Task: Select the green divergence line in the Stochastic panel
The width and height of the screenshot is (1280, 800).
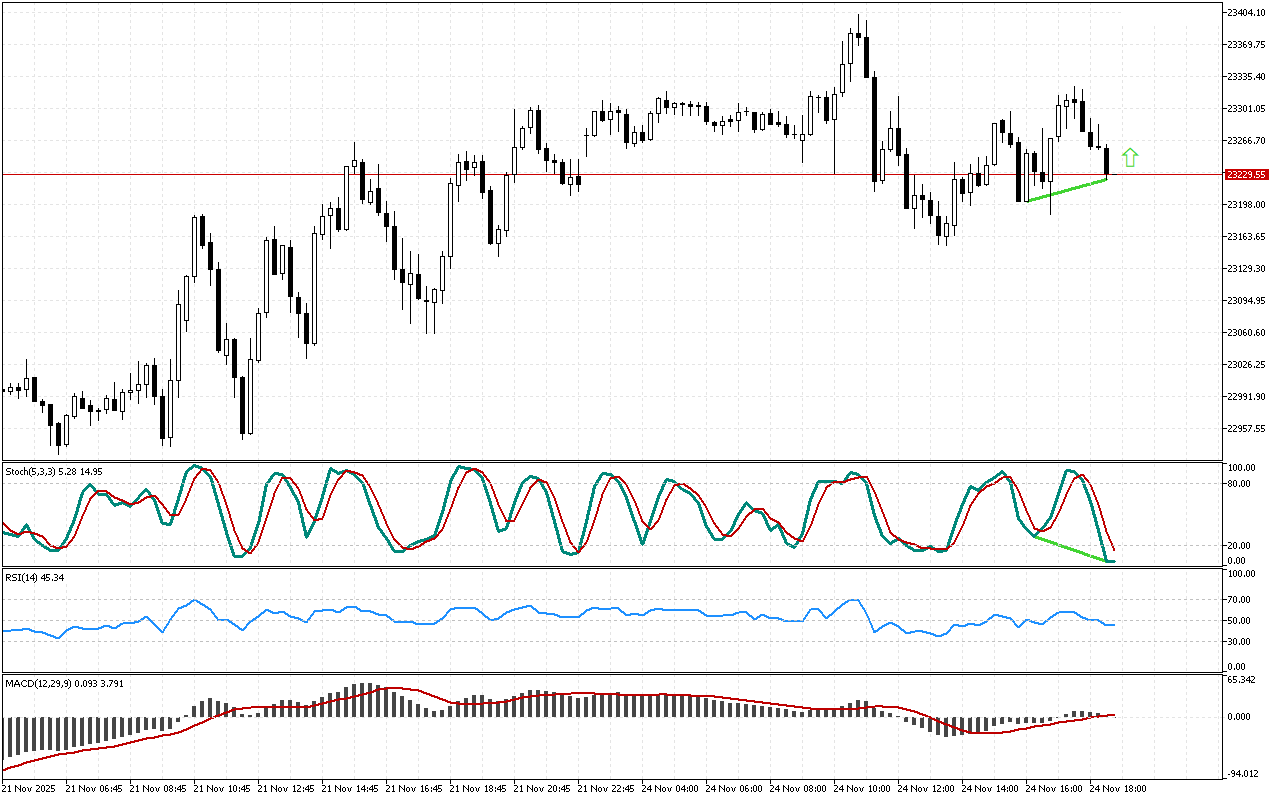Action: 1072,549
